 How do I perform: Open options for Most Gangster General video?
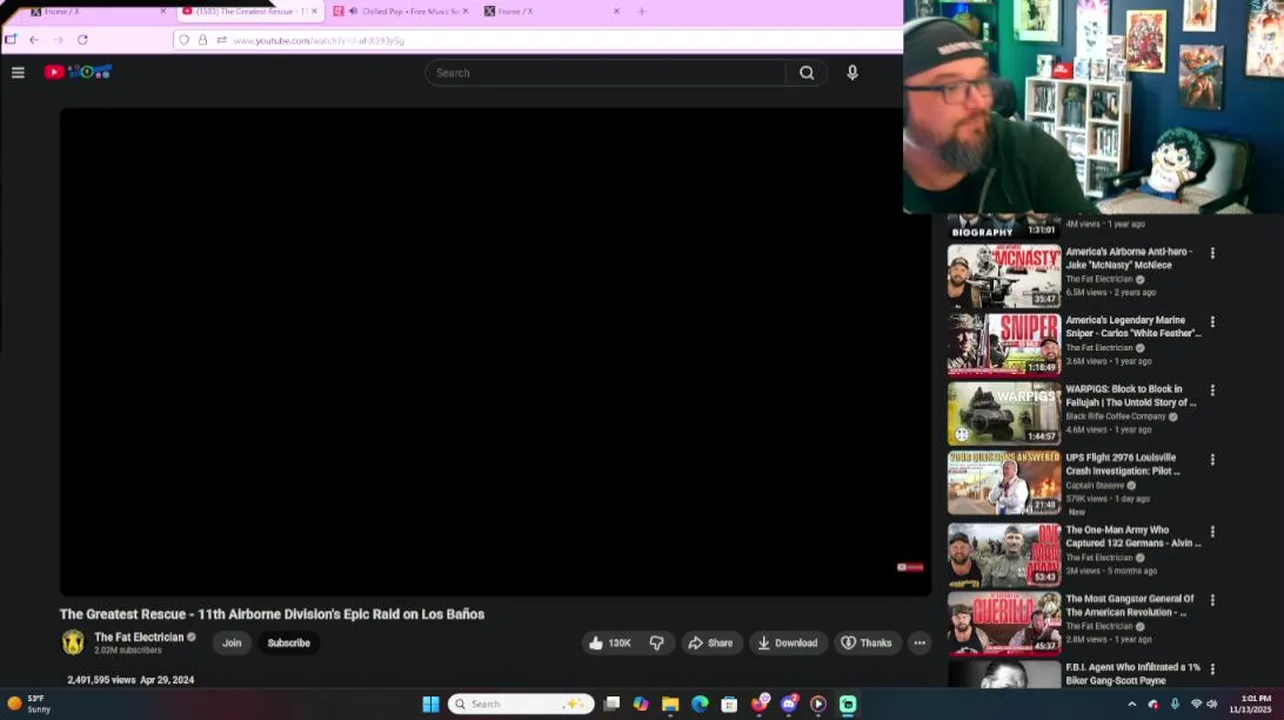pyautogui.click(x=1212, y=600)
